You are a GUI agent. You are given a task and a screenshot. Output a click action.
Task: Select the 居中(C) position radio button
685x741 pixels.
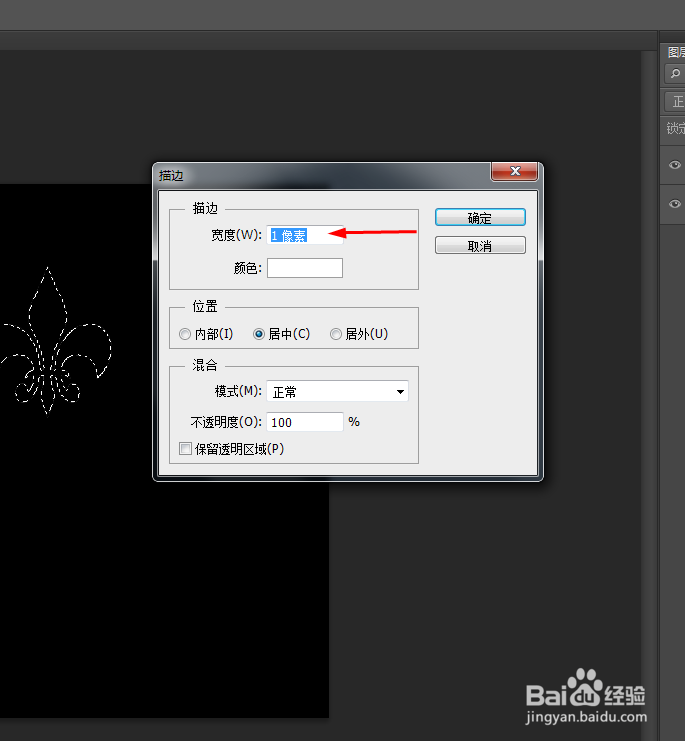point(258,334)
